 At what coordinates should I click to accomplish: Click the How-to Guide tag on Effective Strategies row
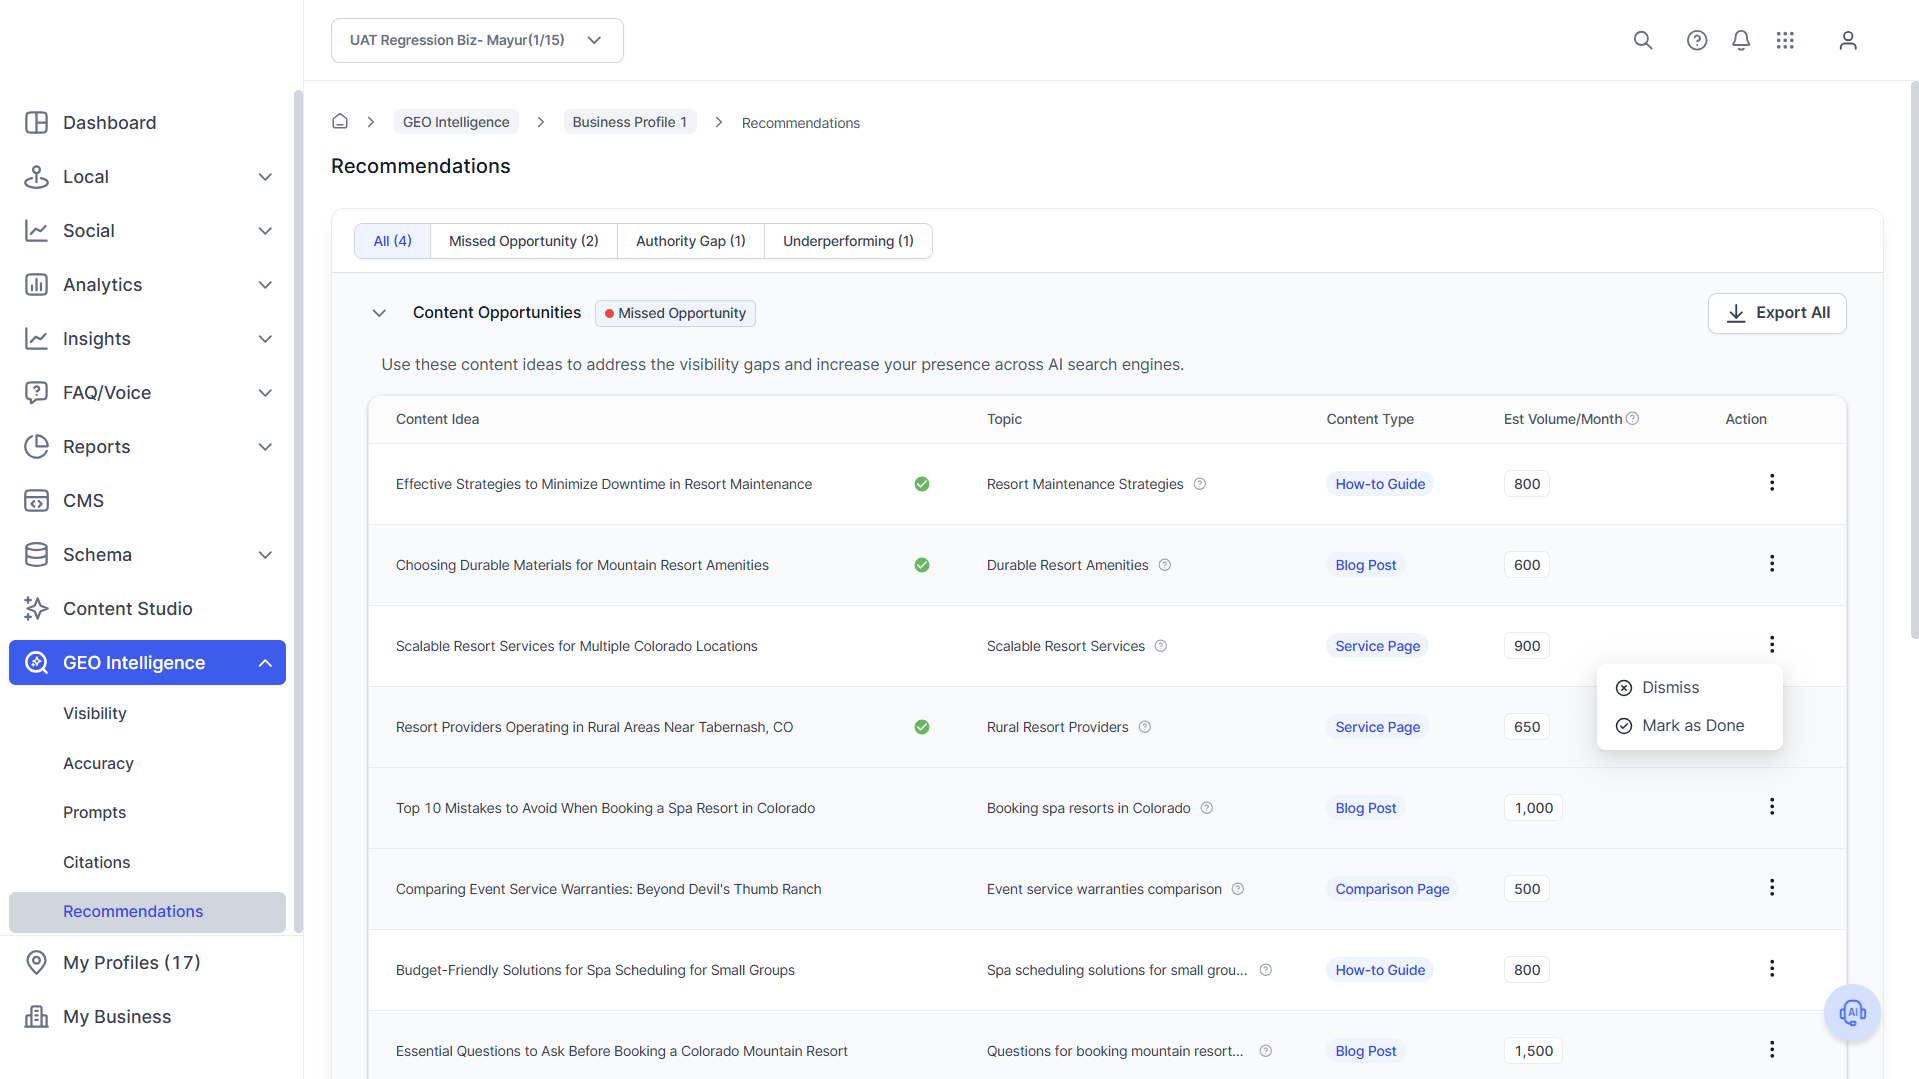click(1380, 484)
